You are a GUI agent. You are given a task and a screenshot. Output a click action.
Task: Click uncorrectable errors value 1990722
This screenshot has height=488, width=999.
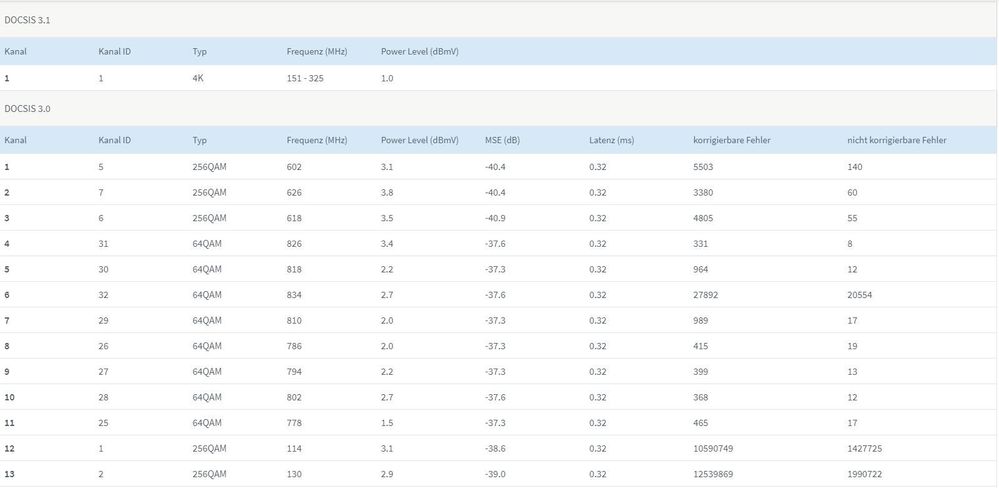coord(865,474)
